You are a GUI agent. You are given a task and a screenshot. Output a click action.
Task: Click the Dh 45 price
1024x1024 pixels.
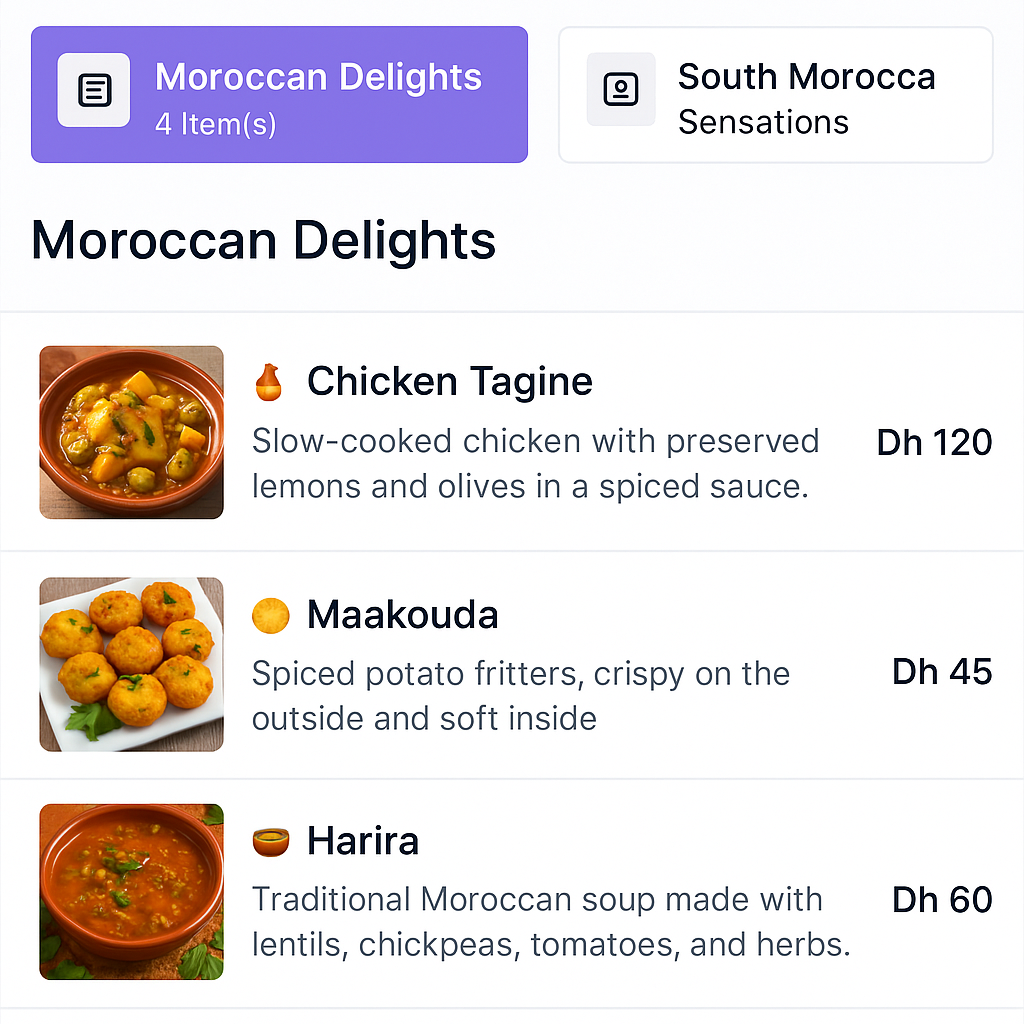(942, 672)
